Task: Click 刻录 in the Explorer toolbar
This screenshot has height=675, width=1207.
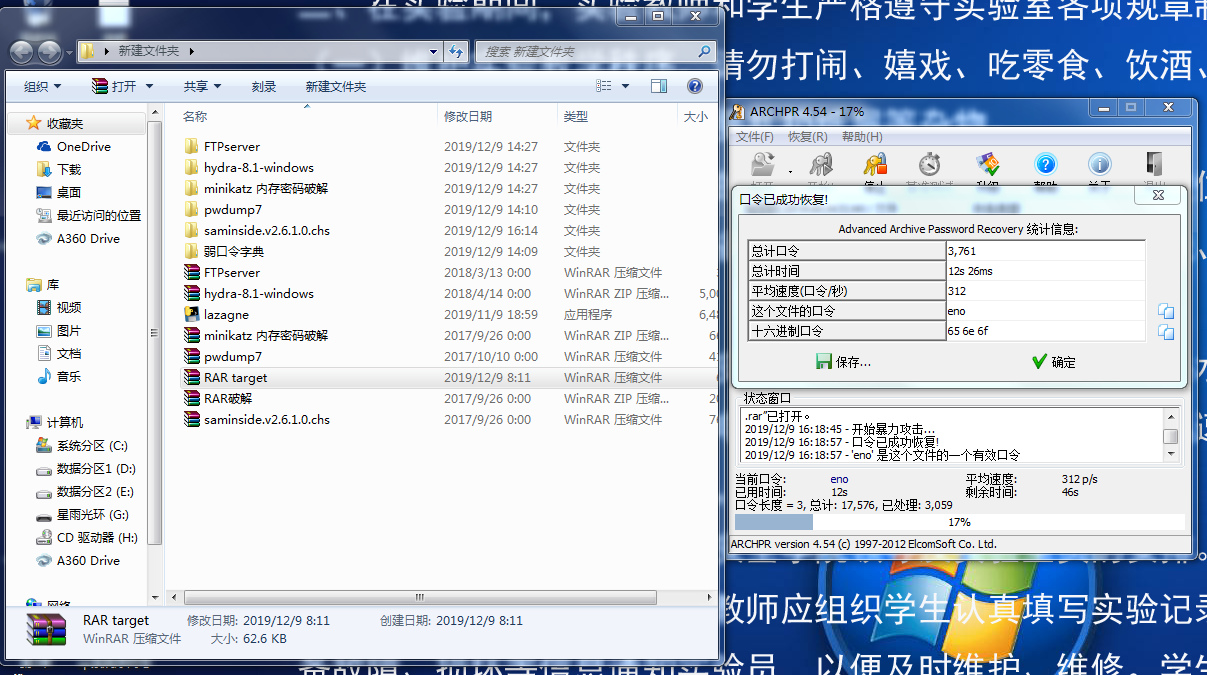Action: [264, 86]
